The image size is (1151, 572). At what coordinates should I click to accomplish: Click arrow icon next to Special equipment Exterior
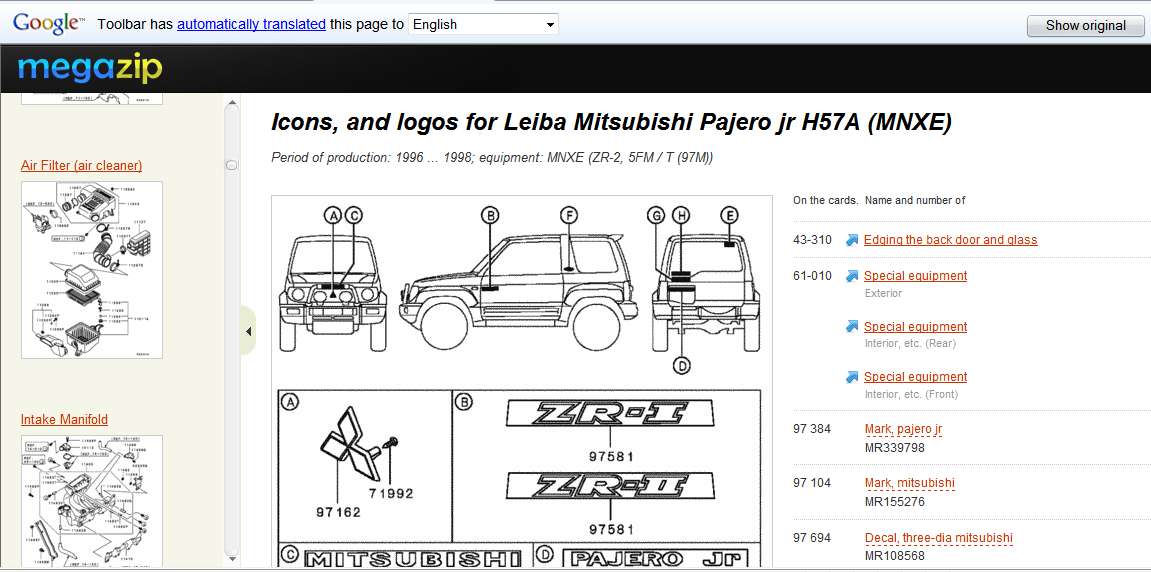point(852,276)
